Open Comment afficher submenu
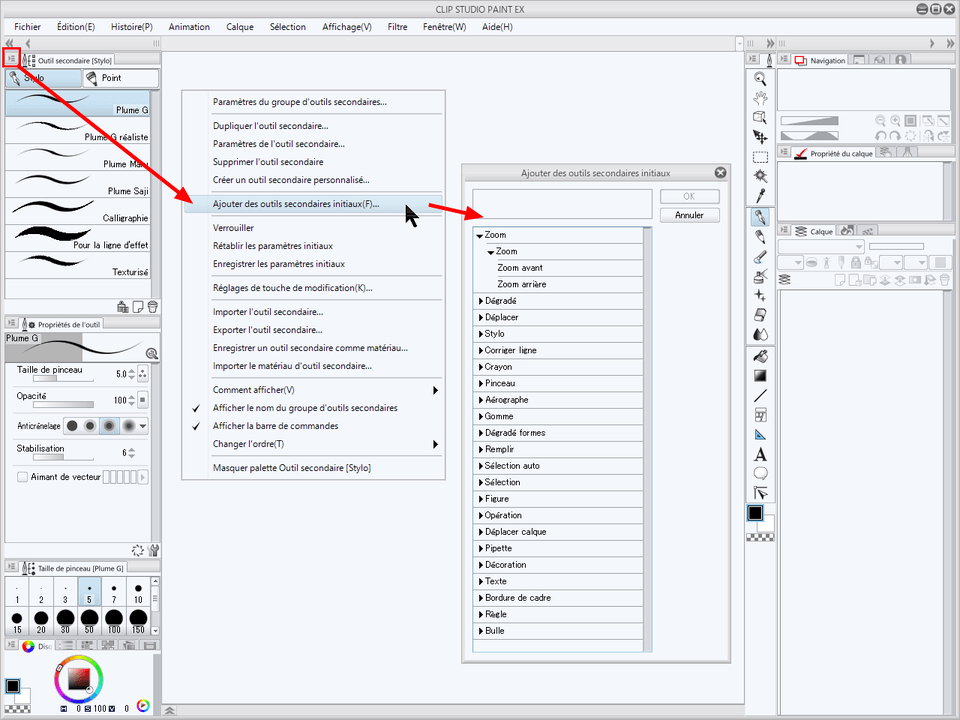Screen dimensions: 960x720 (x=313, y=390)
